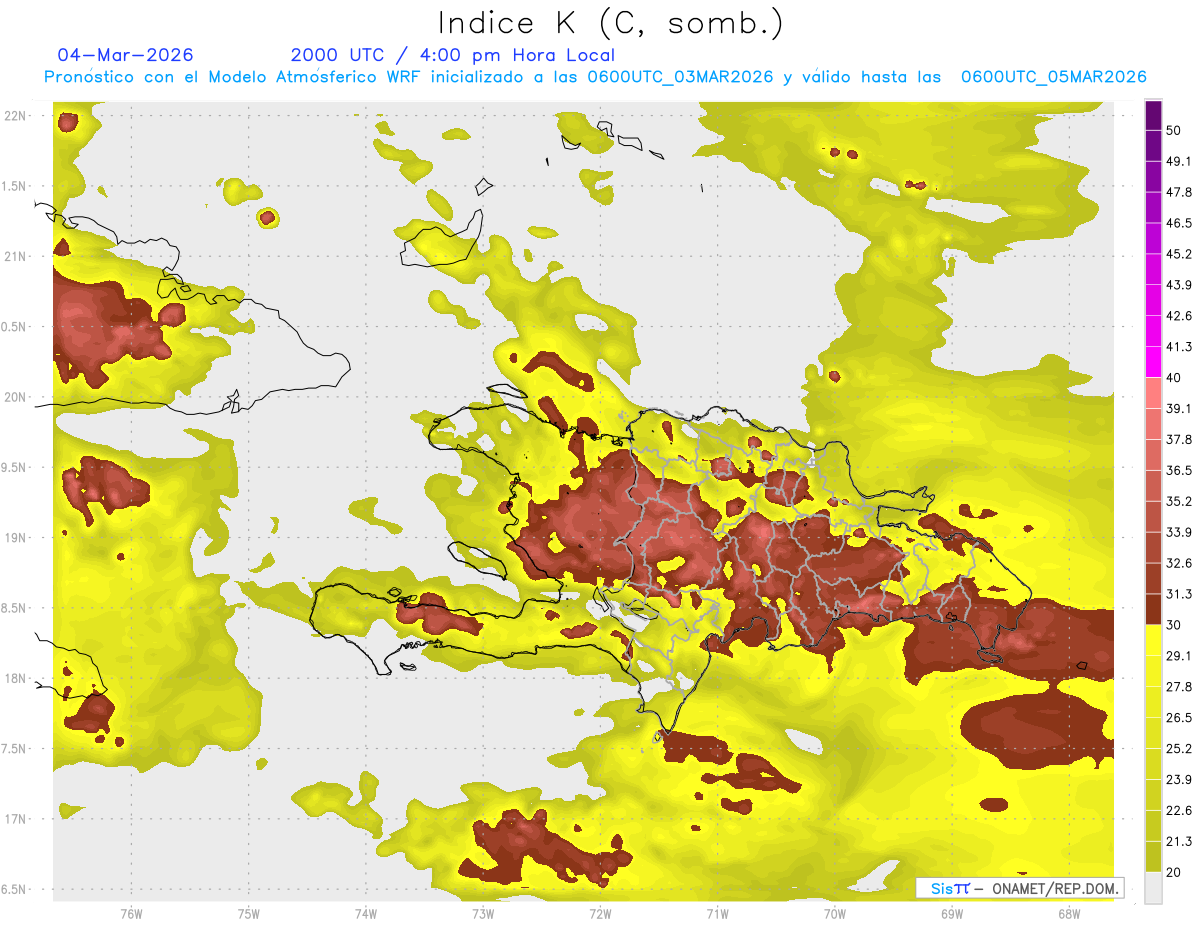Pick the salmon swatch between 39.1 and 40
This screenshot has width=1200, height=927.
coord(1153,393)
